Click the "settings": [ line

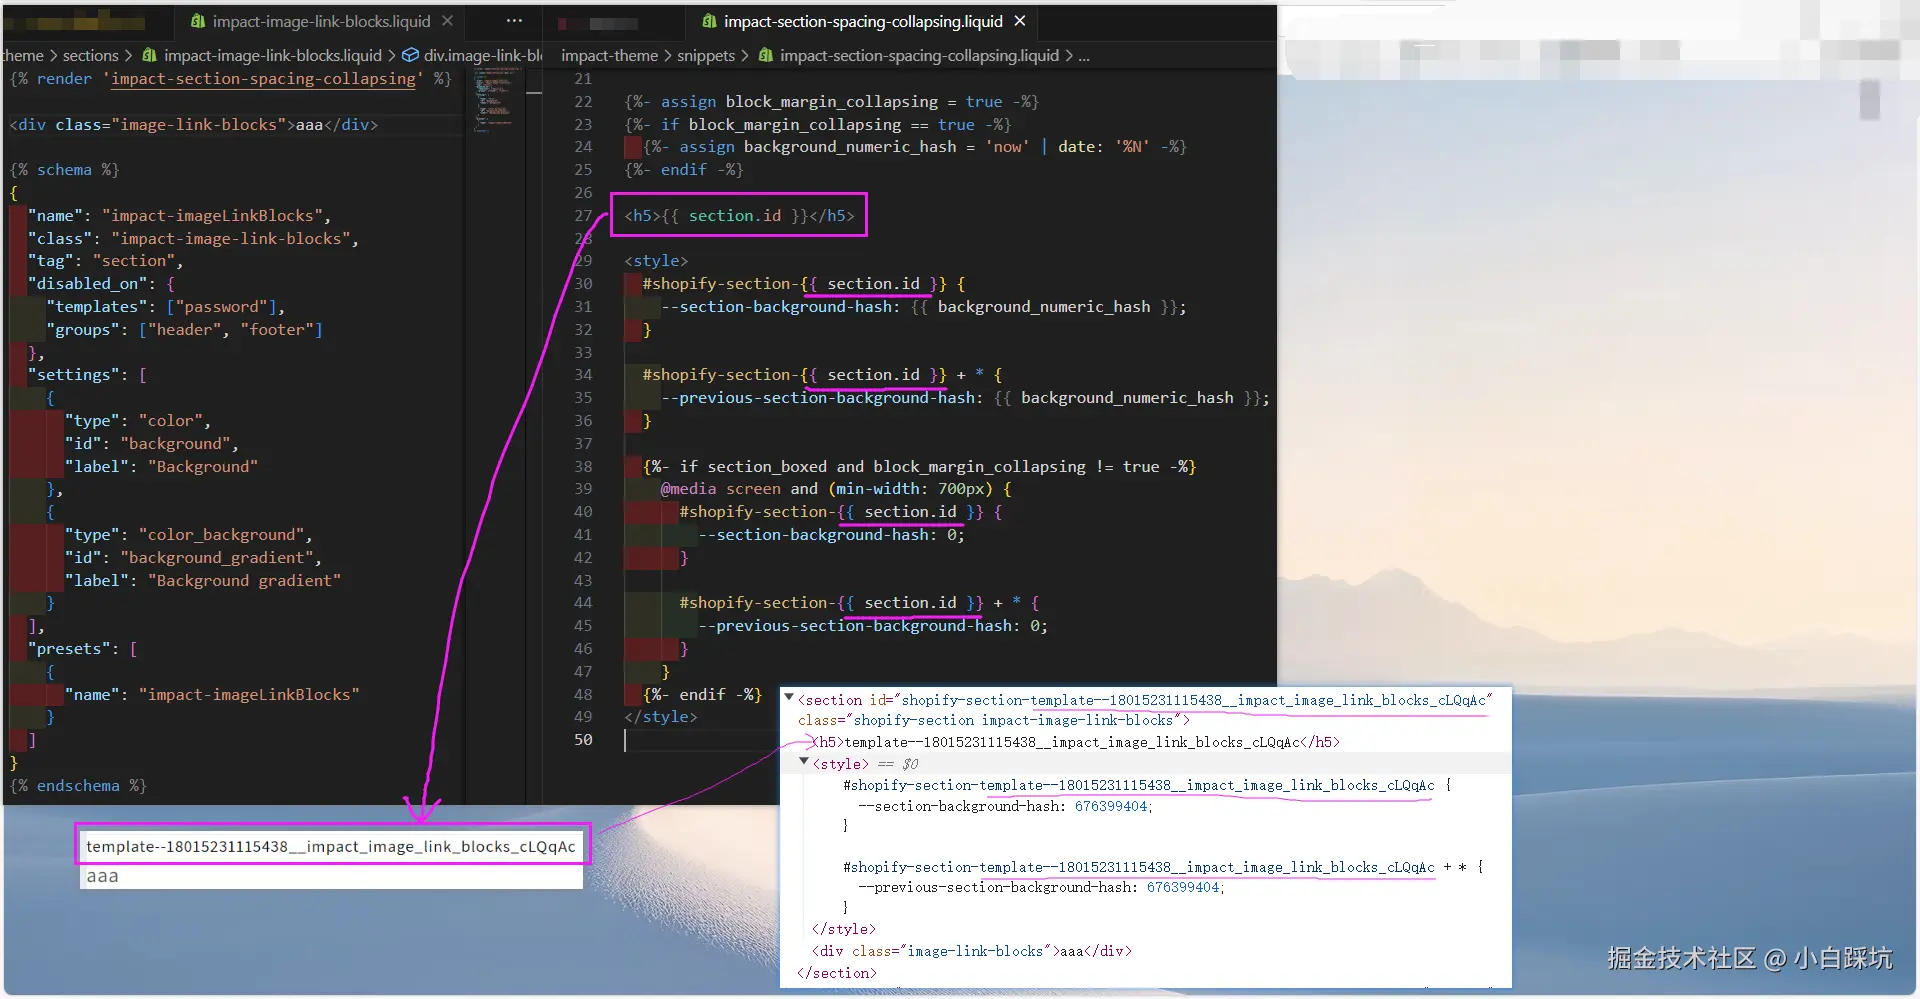[x=87, y=375]
